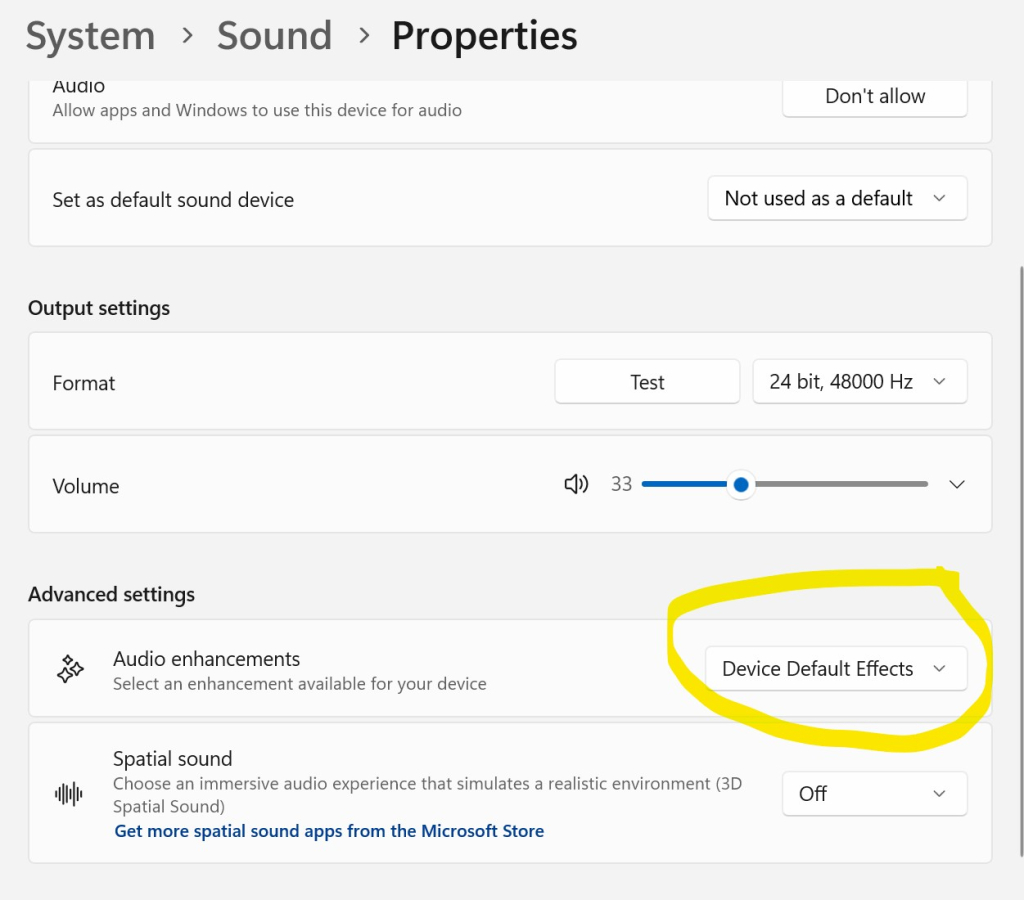Click the chevron separating System and Sound
This screenshot has height=900, width=1024.
186,36
